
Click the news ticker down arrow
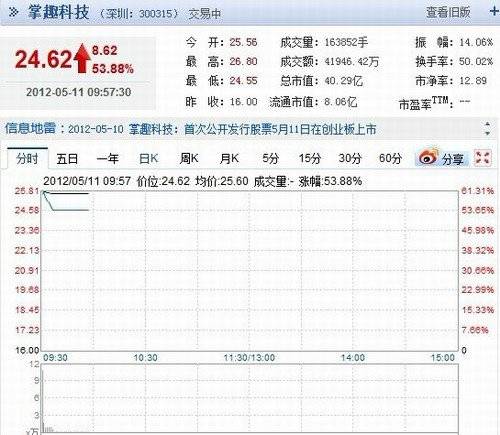click(x=487, y=133)
